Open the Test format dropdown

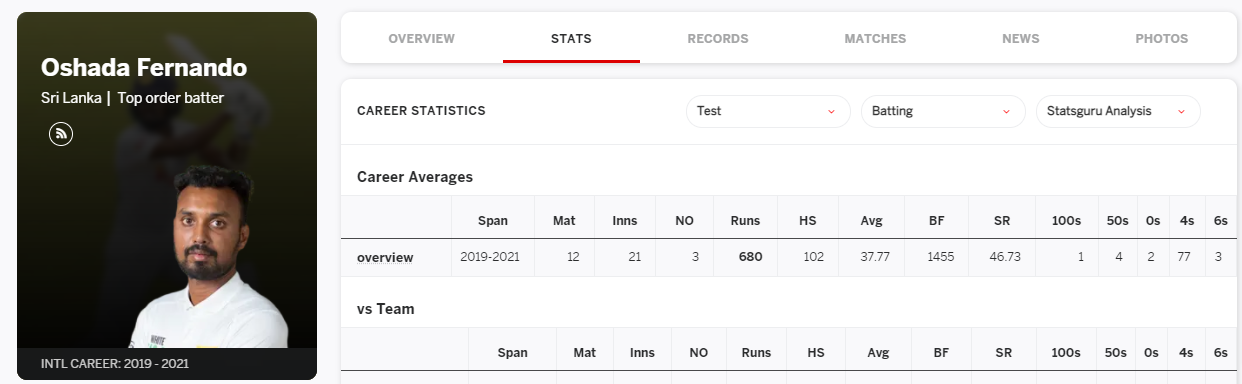(768, 111)
